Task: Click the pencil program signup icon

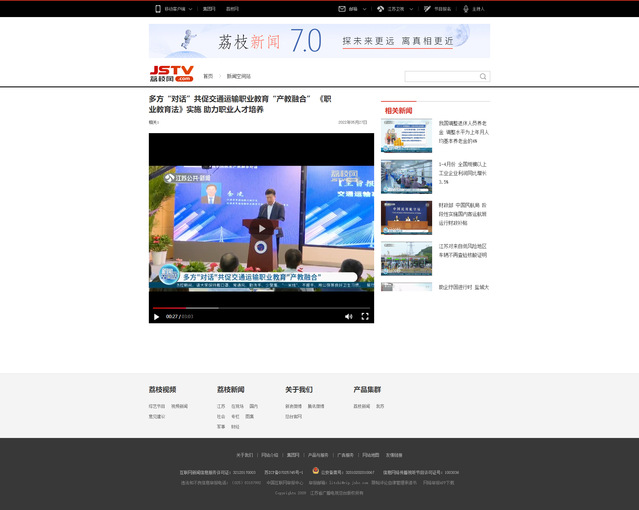Action: [x=427, y=9]
